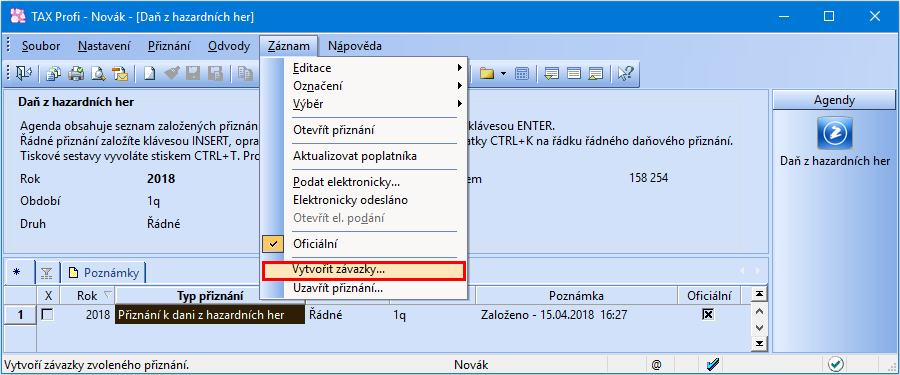
Task: Click the Agendy panel header button
Action: [835, 100]
